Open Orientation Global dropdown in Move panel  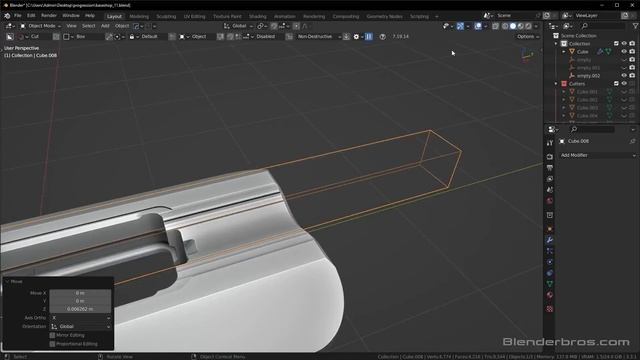click(80, 327)
